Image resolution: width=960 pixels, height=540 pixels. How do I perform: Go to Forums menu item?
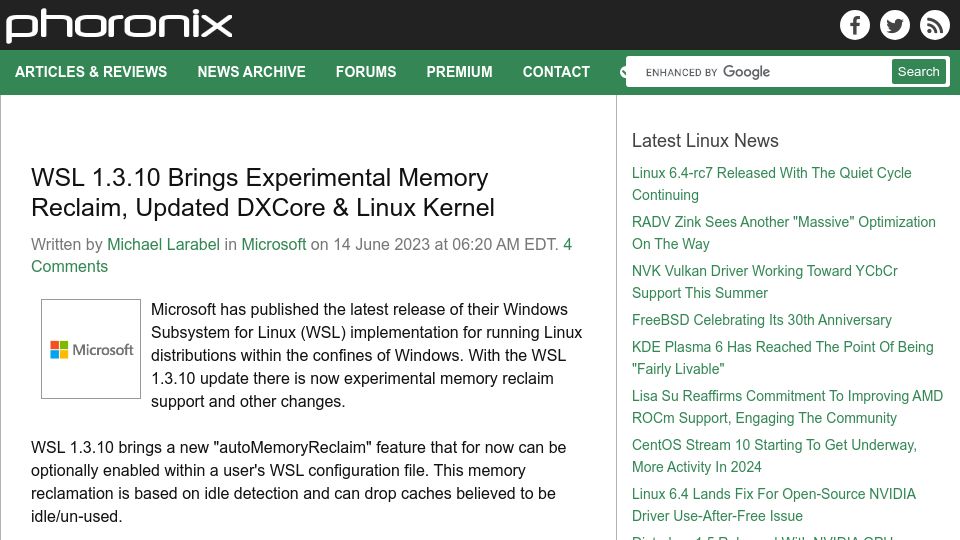coord(366,72)
